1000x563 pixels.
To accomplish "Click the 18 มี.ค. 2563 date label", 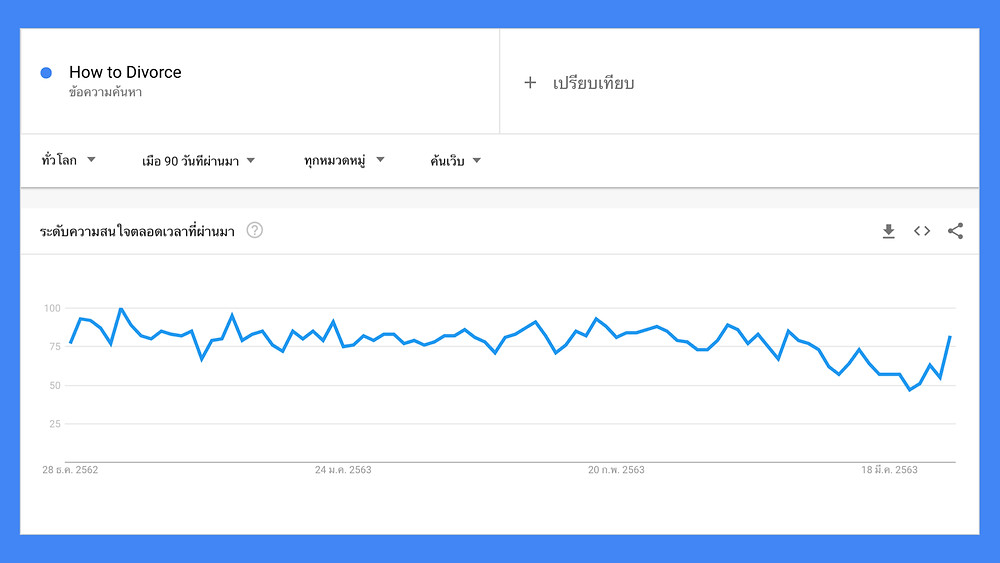I will click(889, 470).
